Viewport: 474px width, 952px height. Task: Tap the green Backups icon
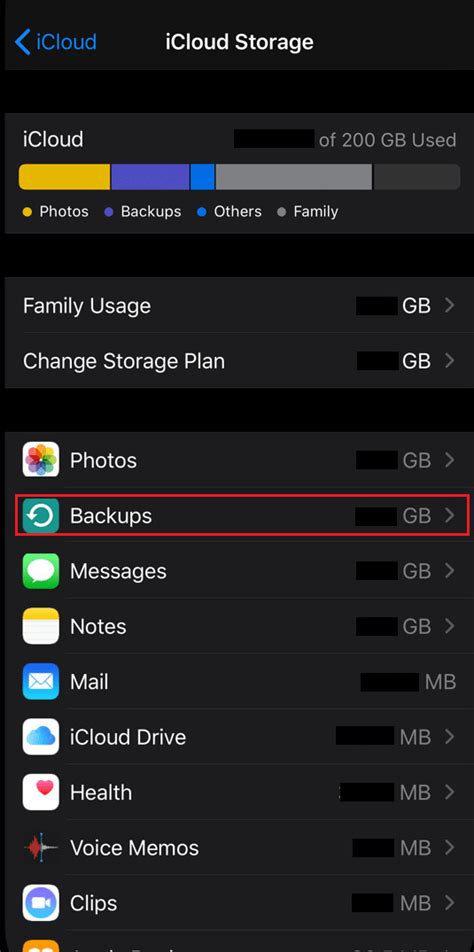(41, 515)
